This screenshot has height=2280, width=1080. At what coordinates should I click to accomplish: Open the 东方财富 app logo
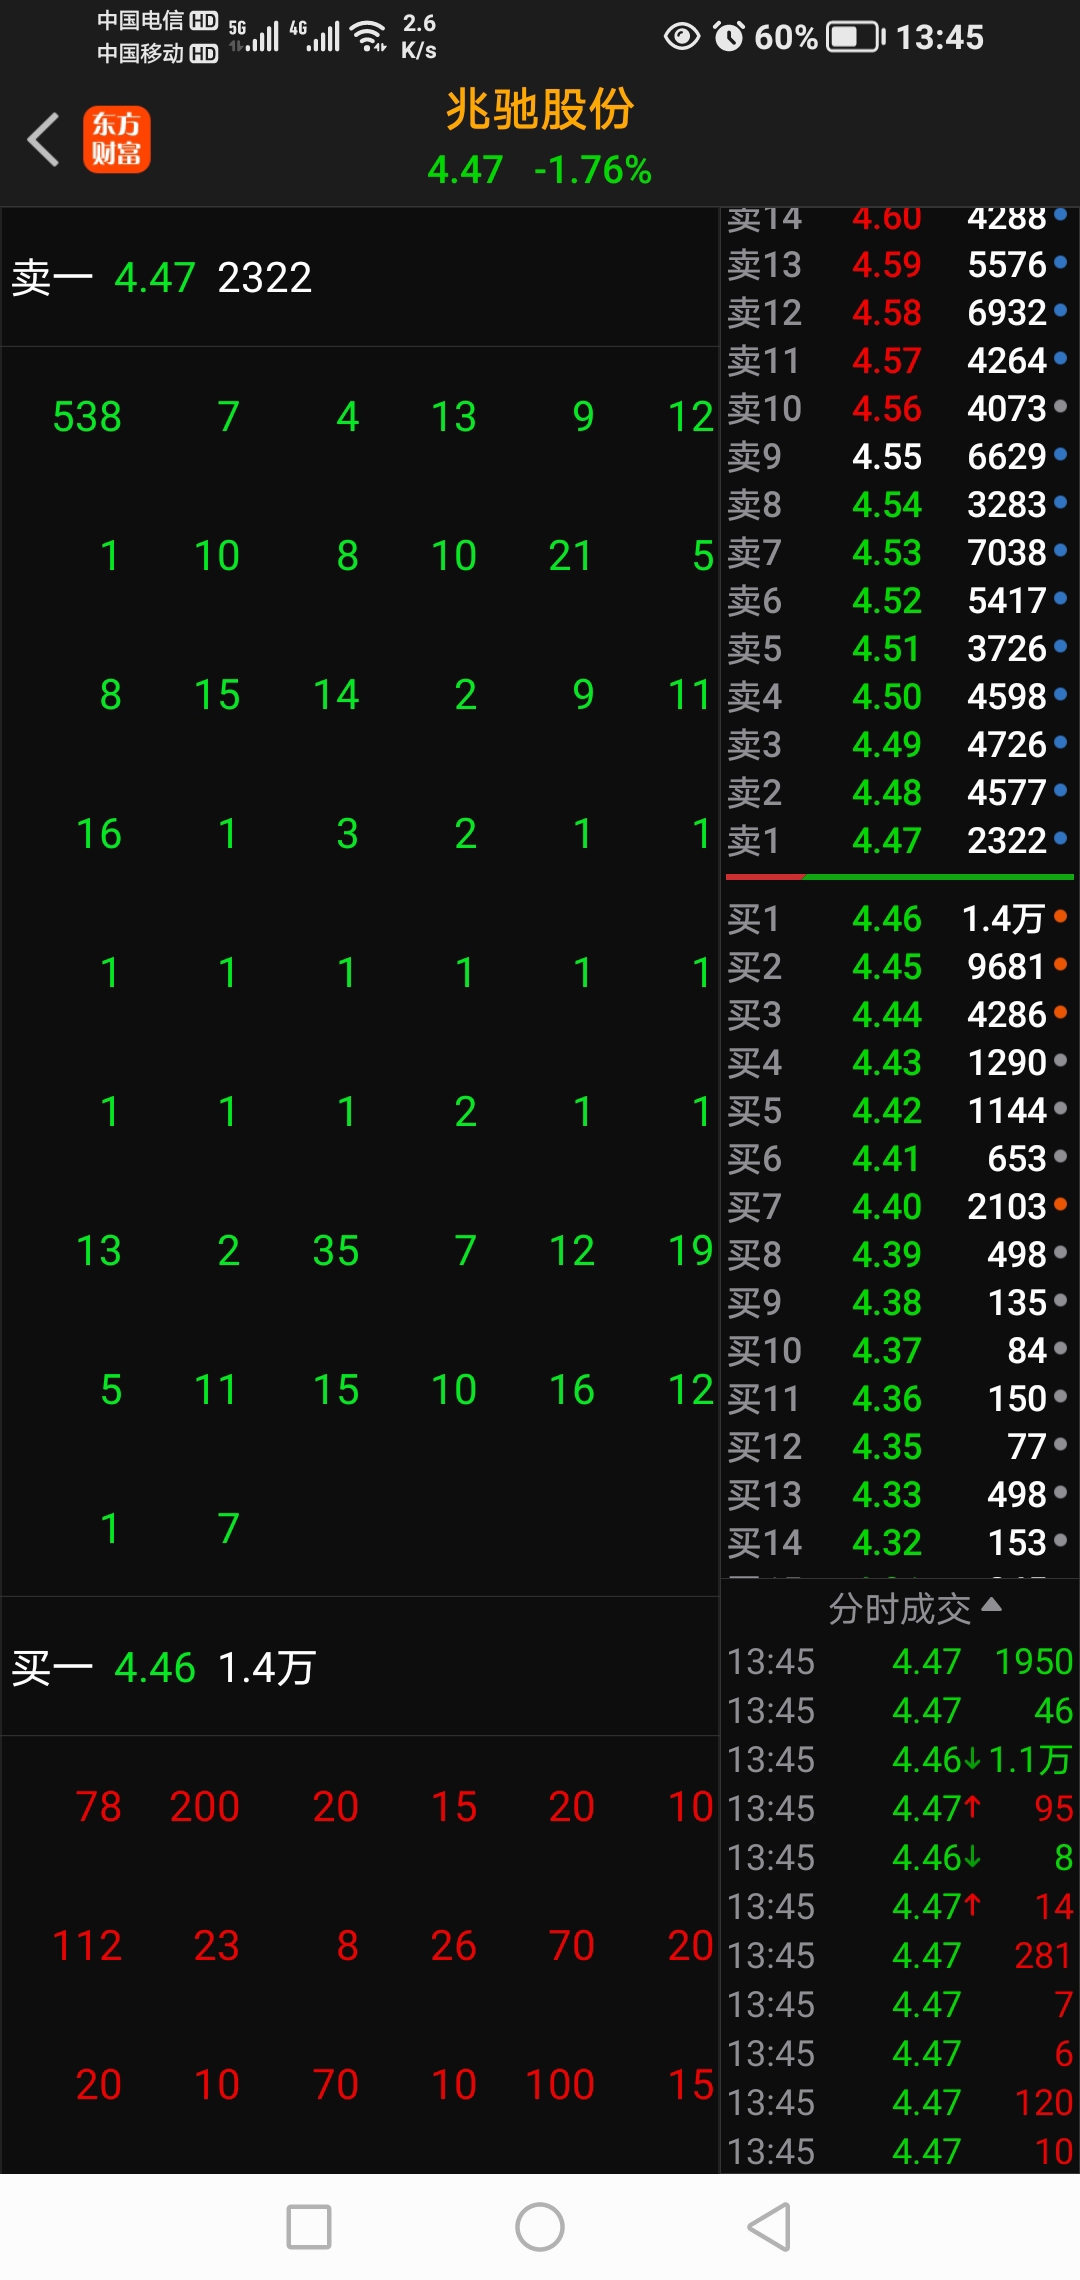(117, 139)
